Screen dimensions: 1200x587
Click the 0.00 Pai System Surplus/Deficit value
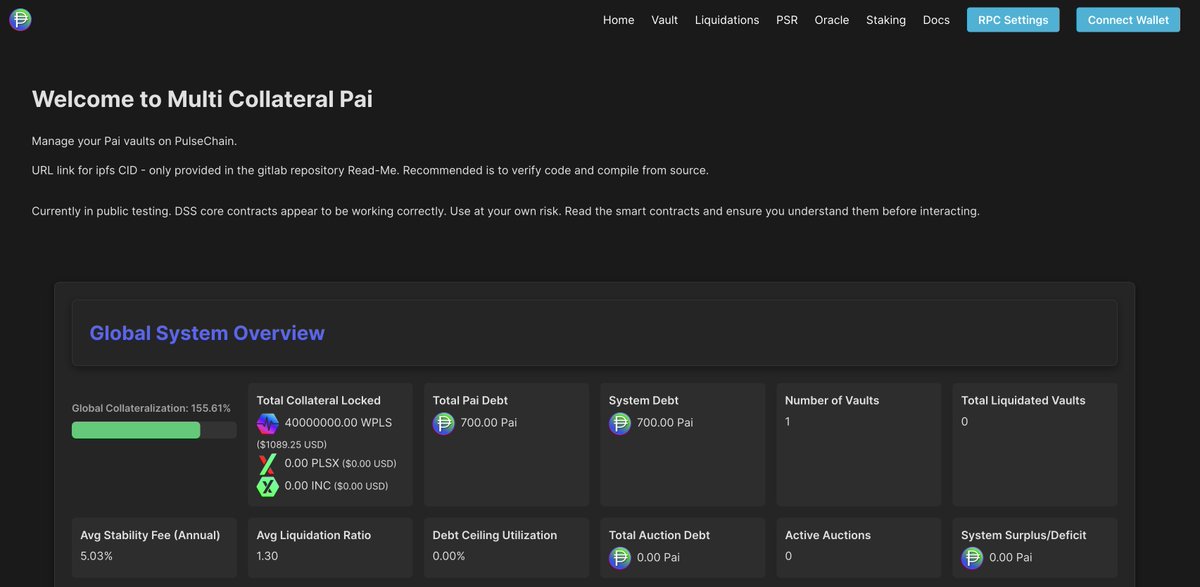pyautogui.click(x=1011, y=558)
